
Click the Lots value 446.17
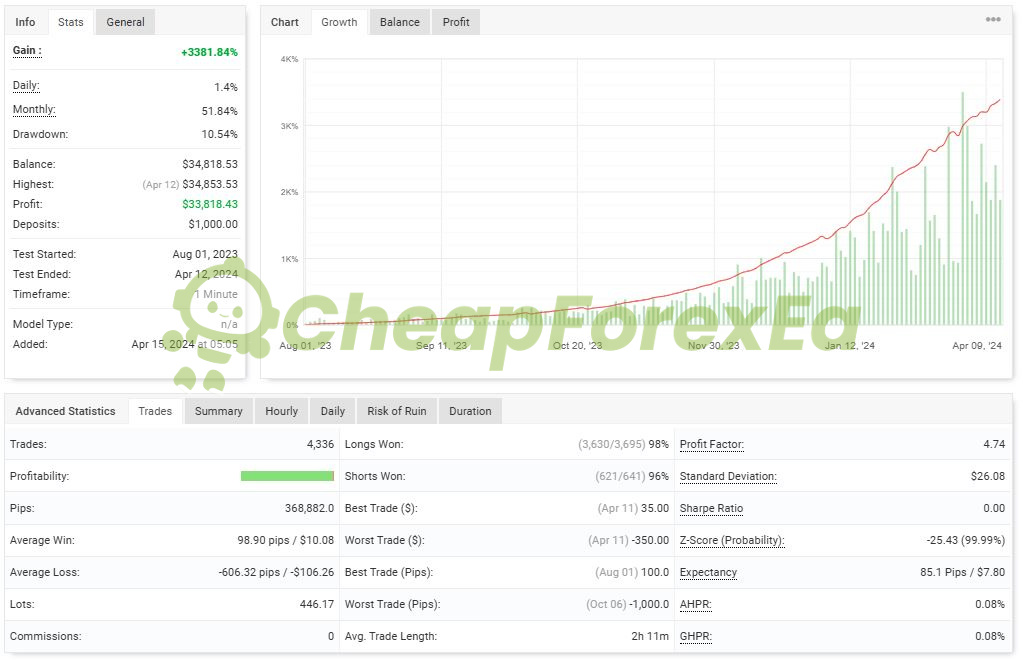point(317,604)
